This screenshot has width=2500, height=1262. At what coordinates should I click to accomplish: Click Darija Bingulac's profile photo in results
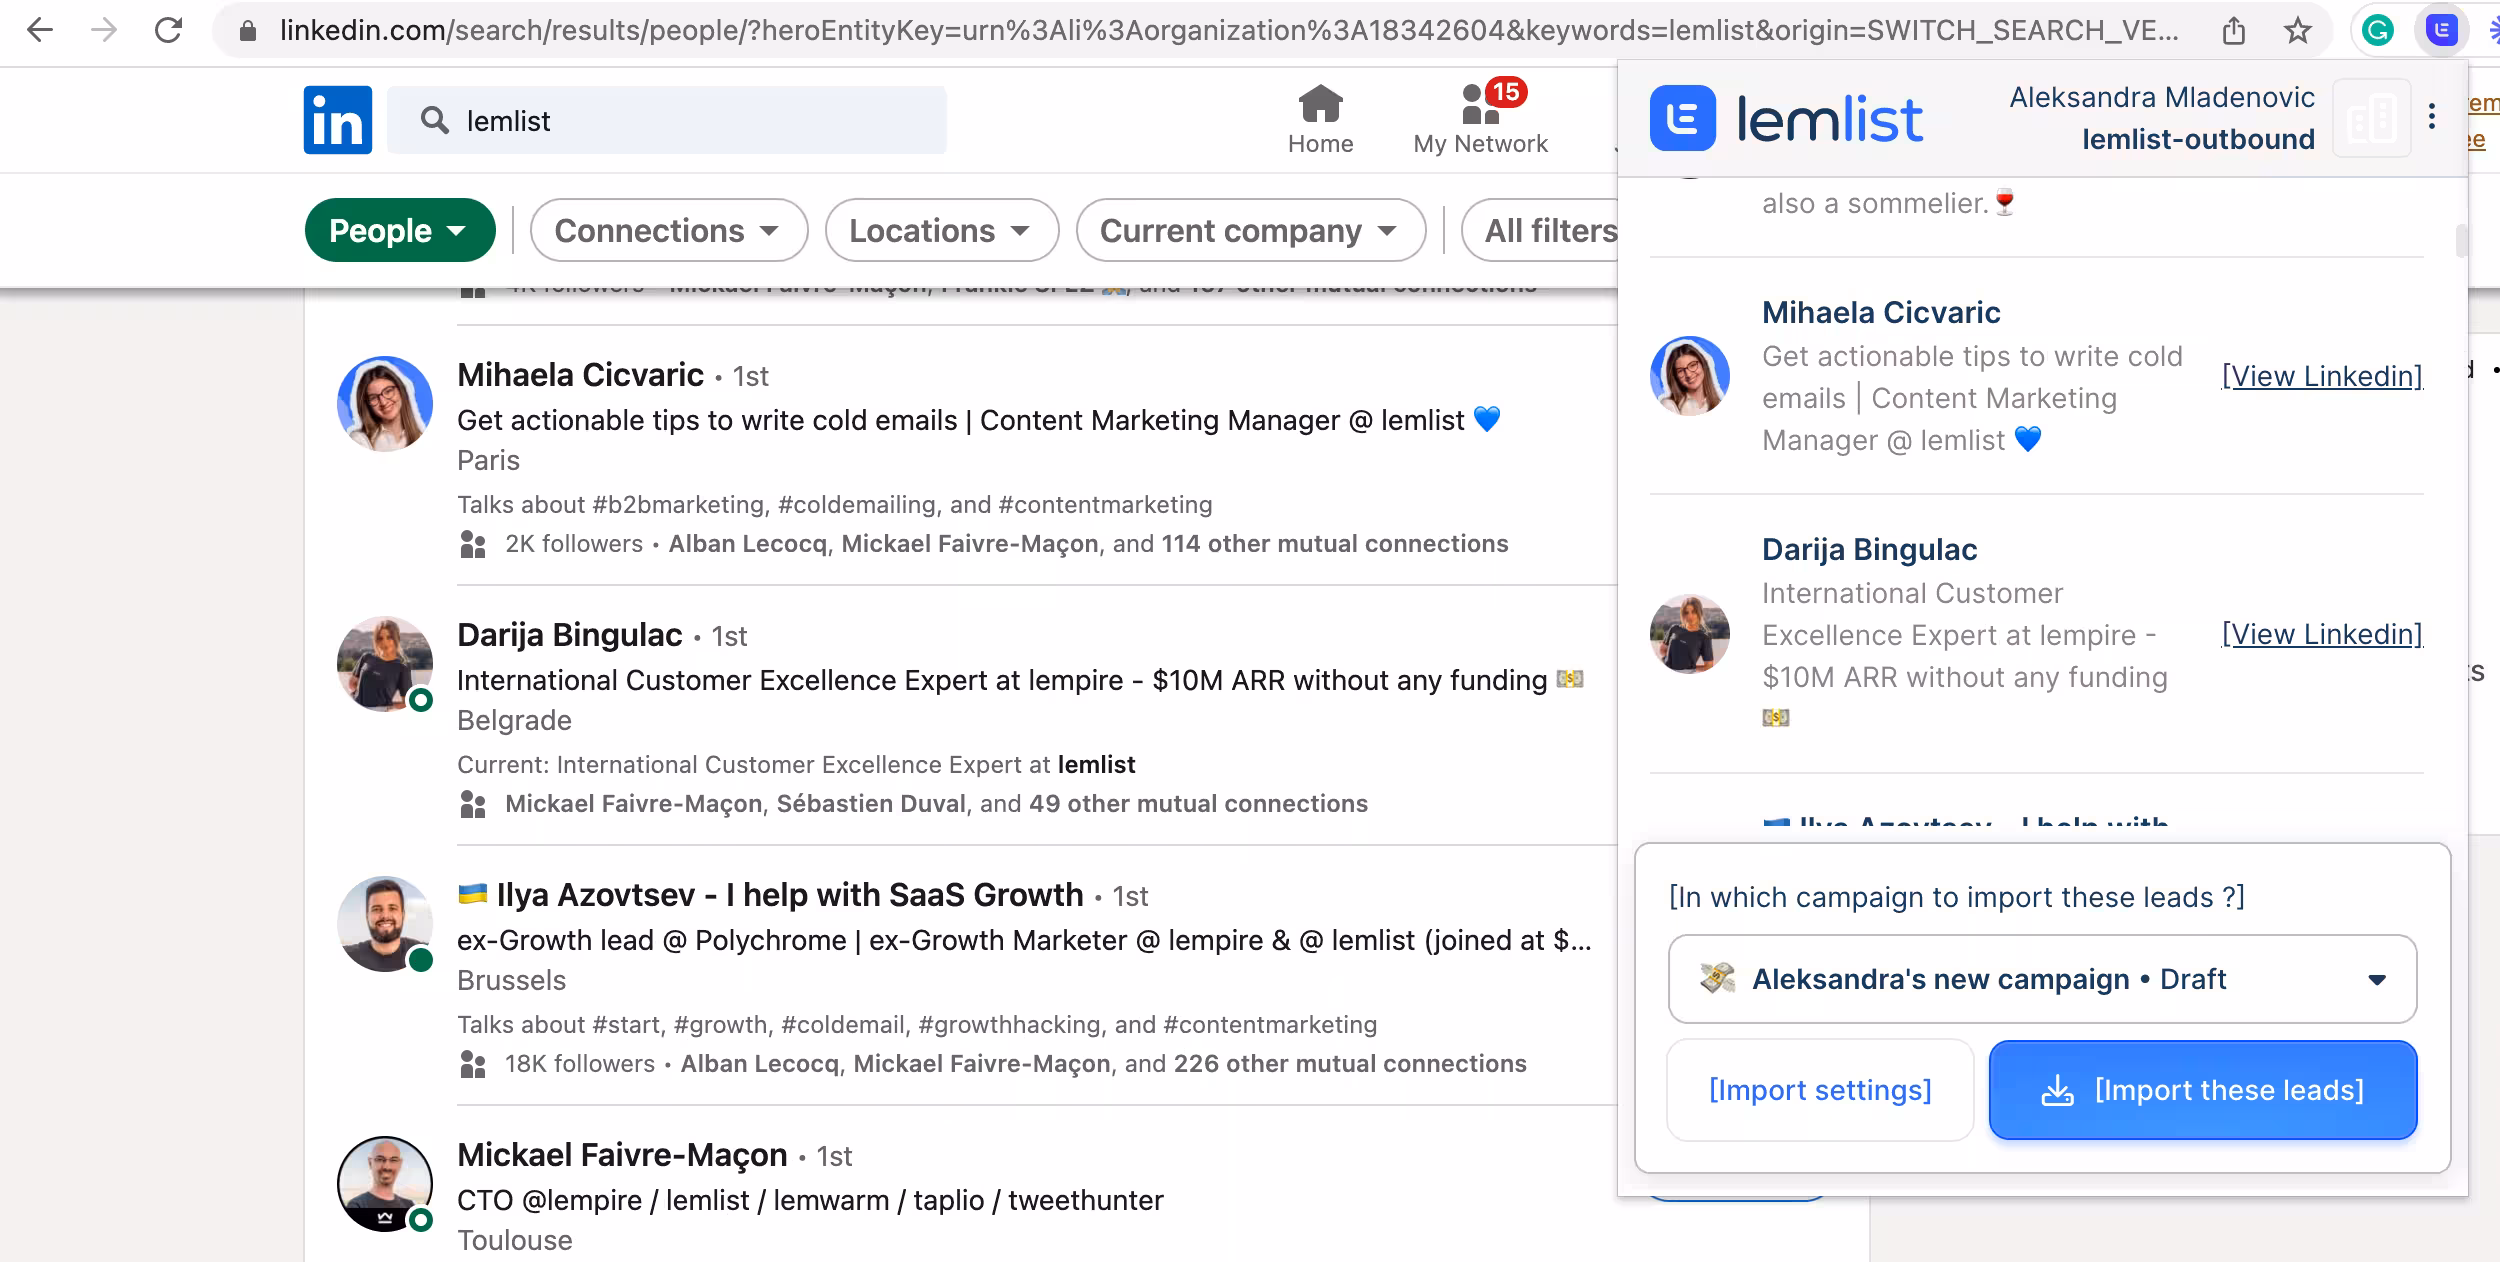385,664
